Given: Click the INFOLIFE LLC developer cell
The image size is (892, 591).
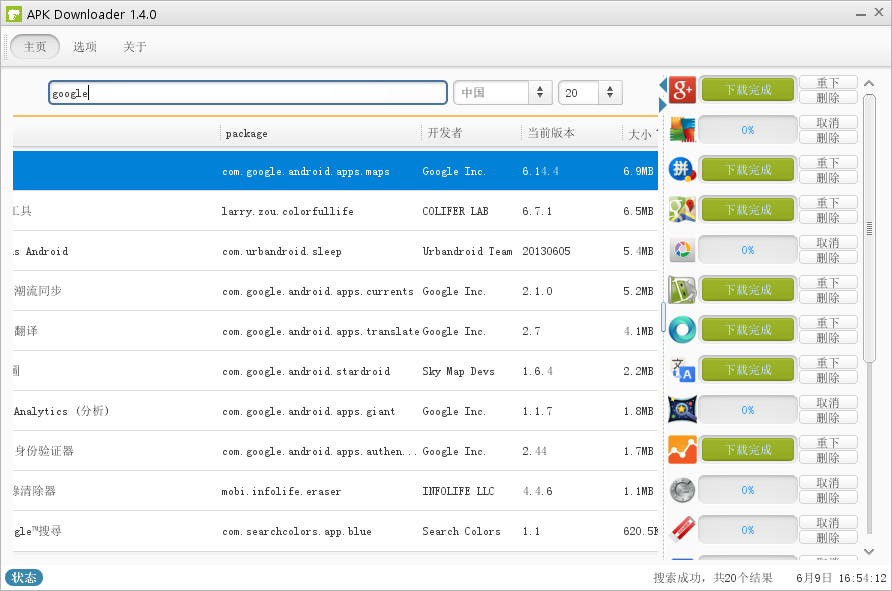Looking at the screenshot, I should [458, 491].
